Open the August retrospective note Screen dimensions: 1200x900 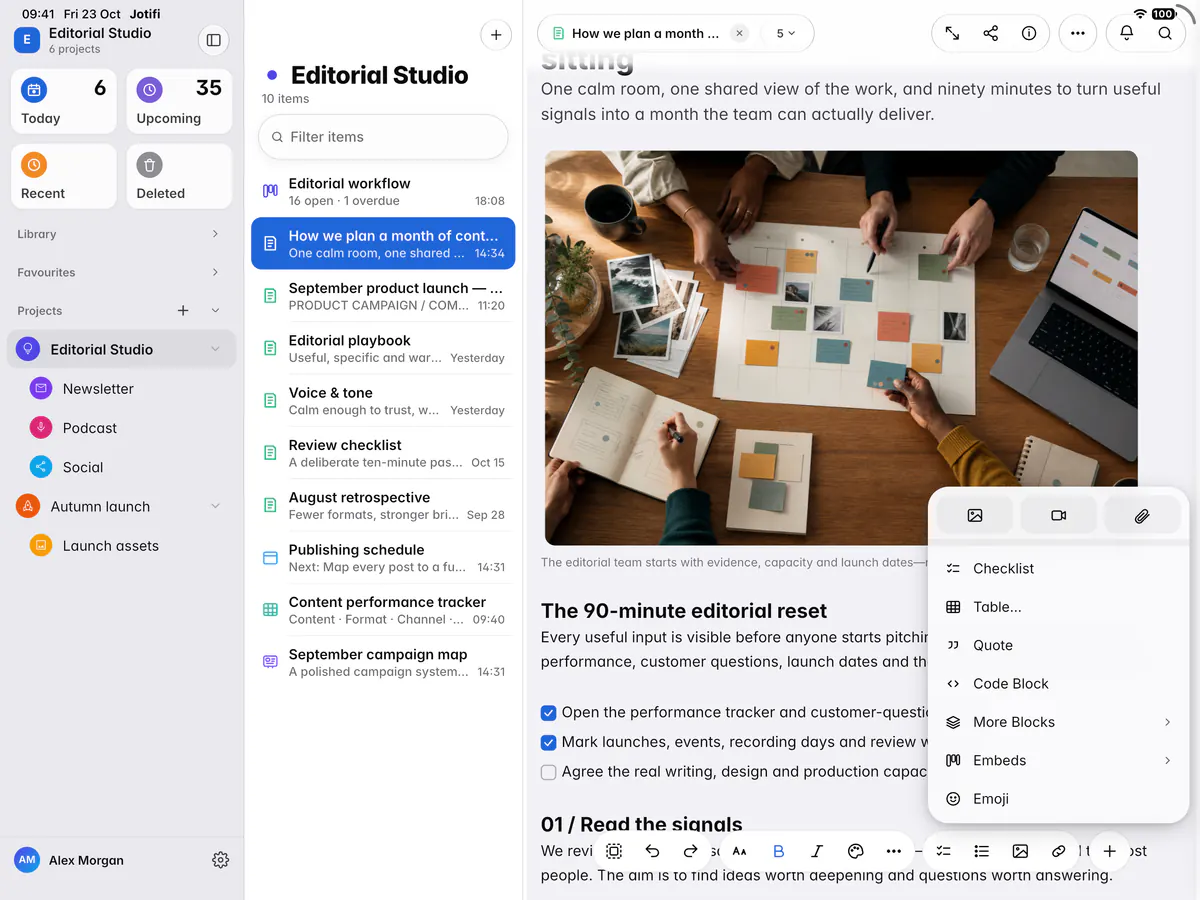(383, 505)
